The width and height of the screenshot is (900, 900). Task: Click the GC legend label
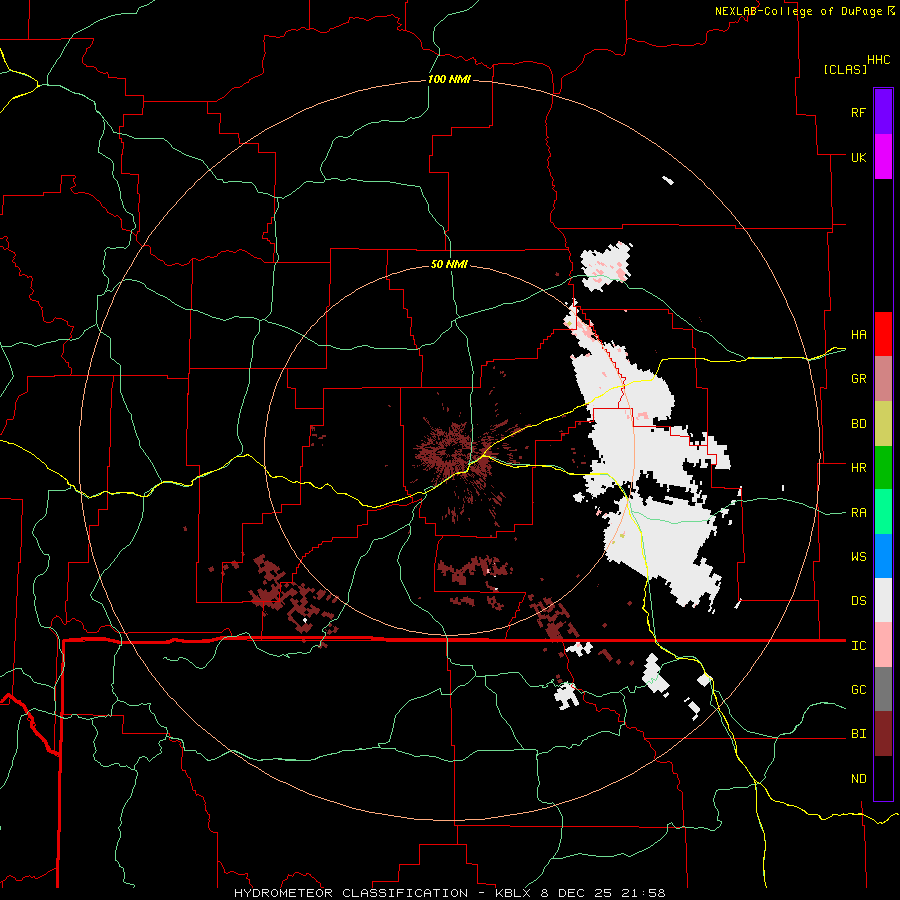click(x=858, y=689)
